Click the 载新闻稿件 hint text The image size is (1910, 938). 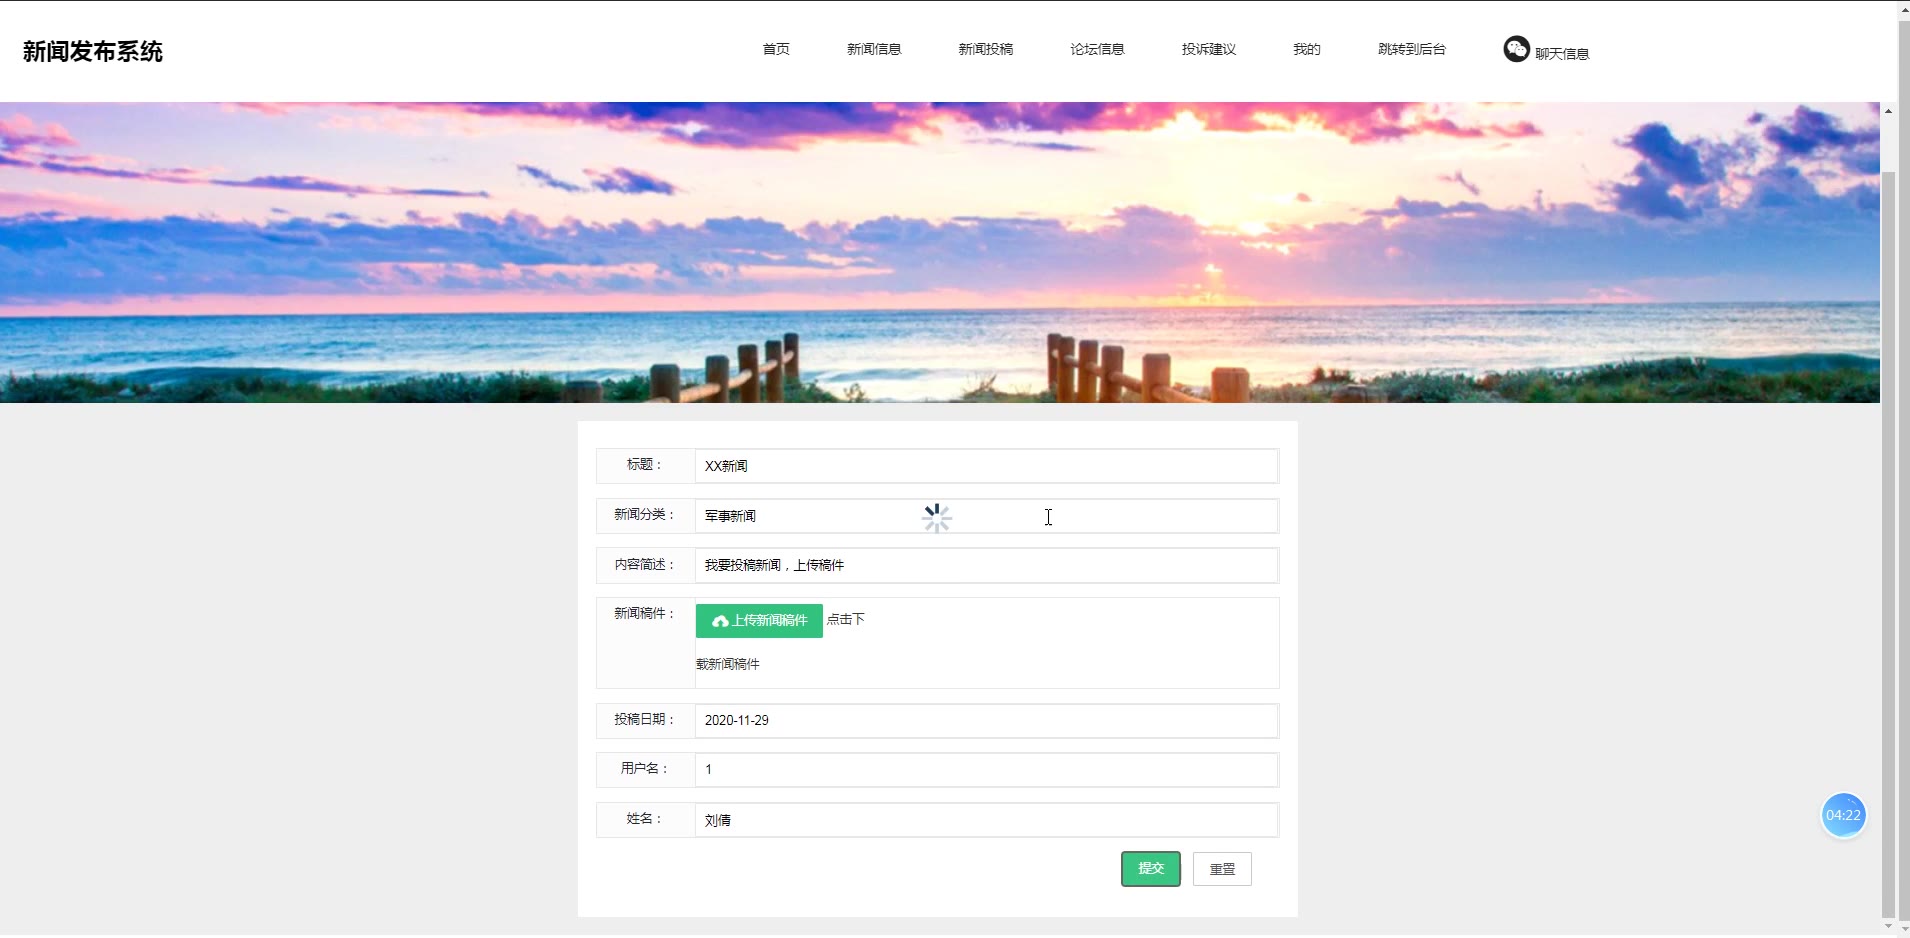[728, 664]
